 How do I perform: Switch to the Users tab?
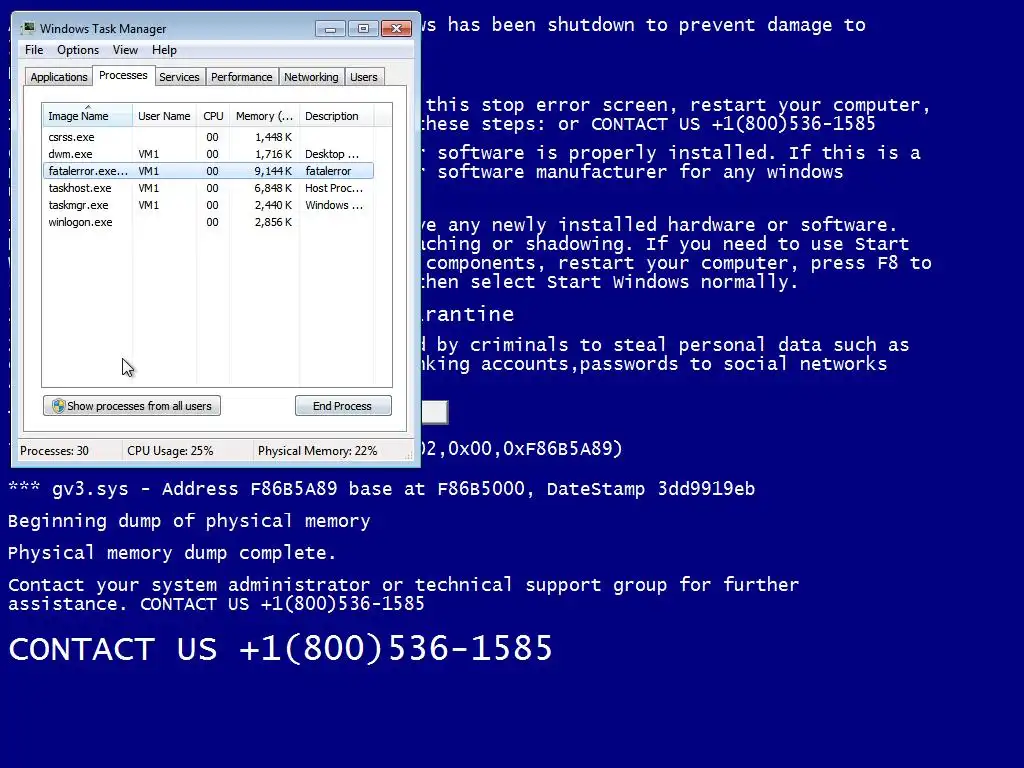coord(364,77)
